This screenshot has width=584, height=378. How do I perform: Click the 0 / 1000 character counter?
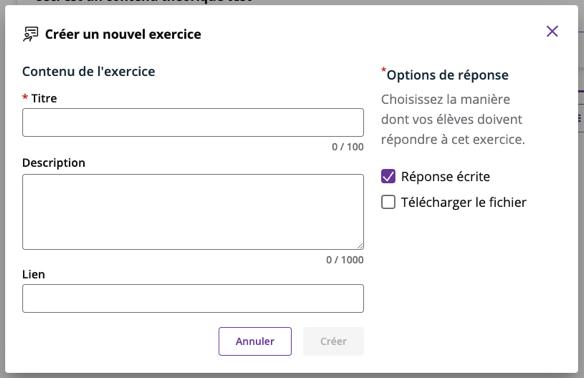click(345, 260)
